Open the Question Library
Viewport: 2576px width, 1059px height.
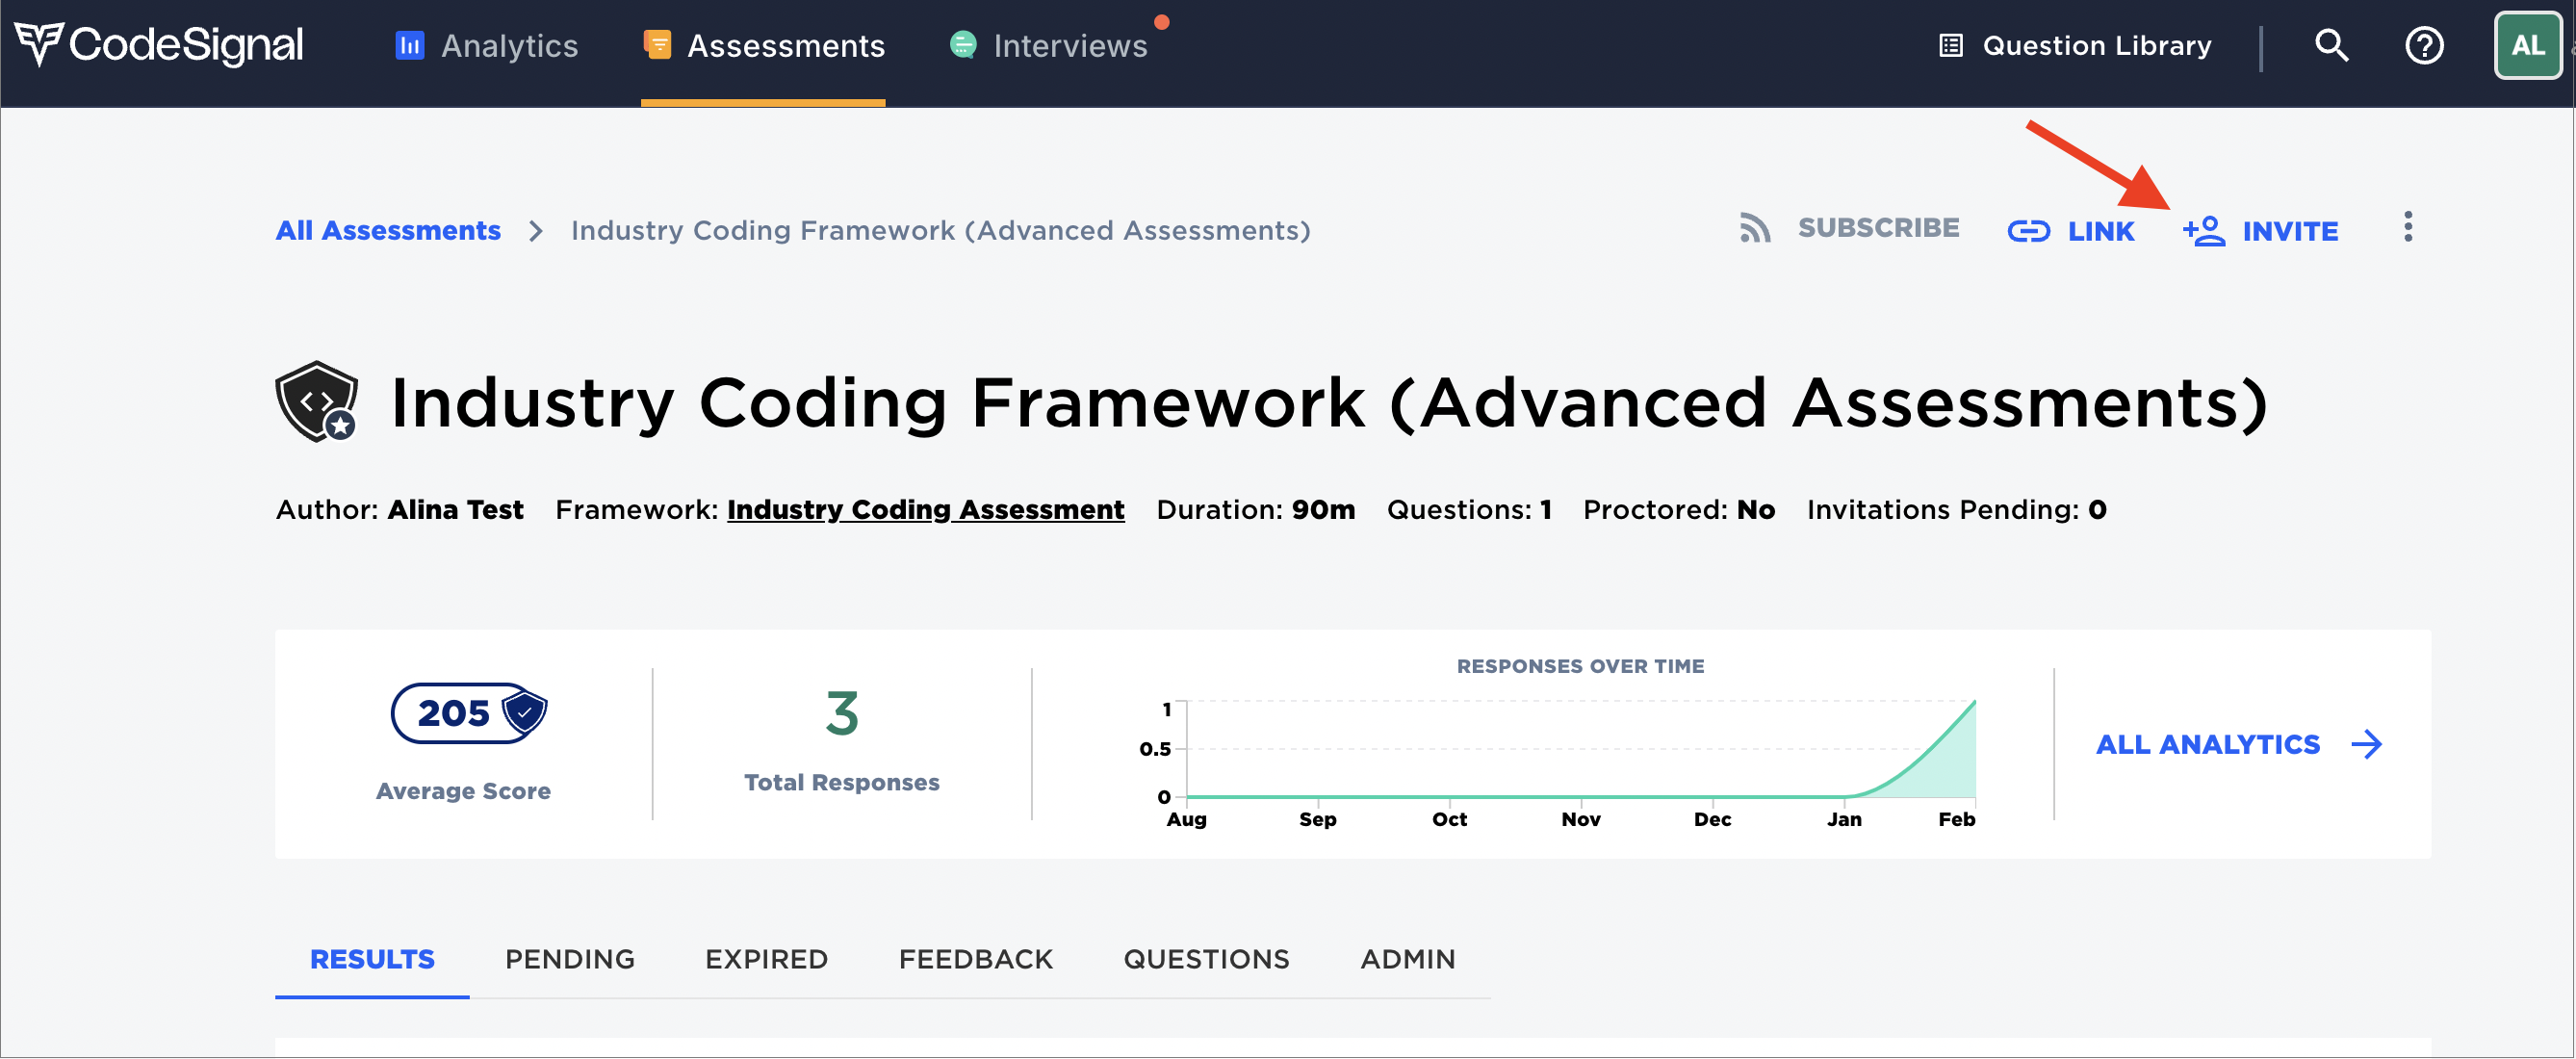click(x=2075, y=46)
